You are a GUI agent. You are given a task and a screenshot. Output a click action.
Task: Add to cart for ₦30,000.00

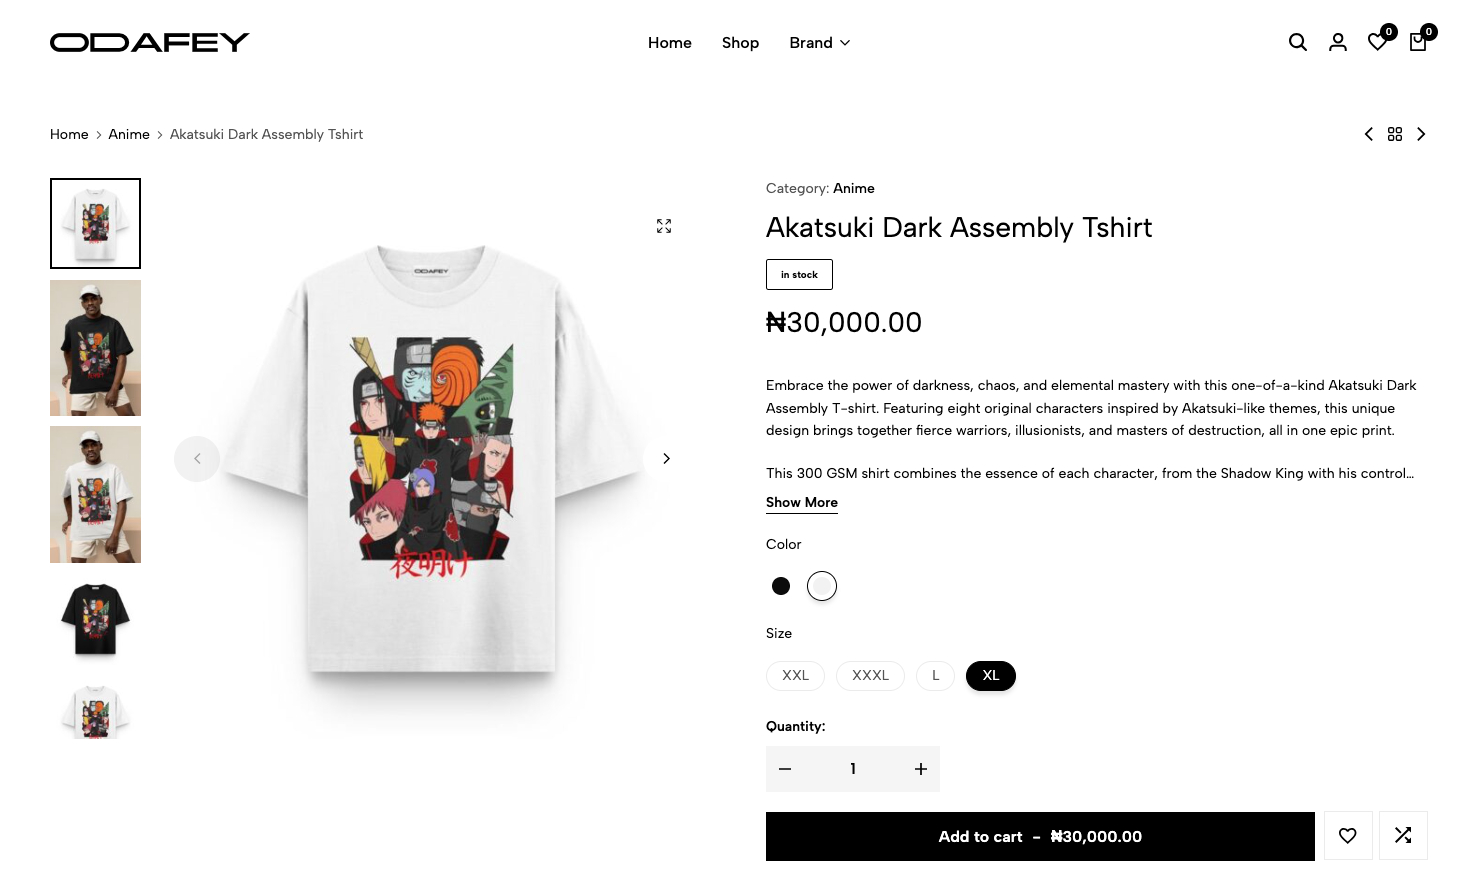pos(1040,836)
